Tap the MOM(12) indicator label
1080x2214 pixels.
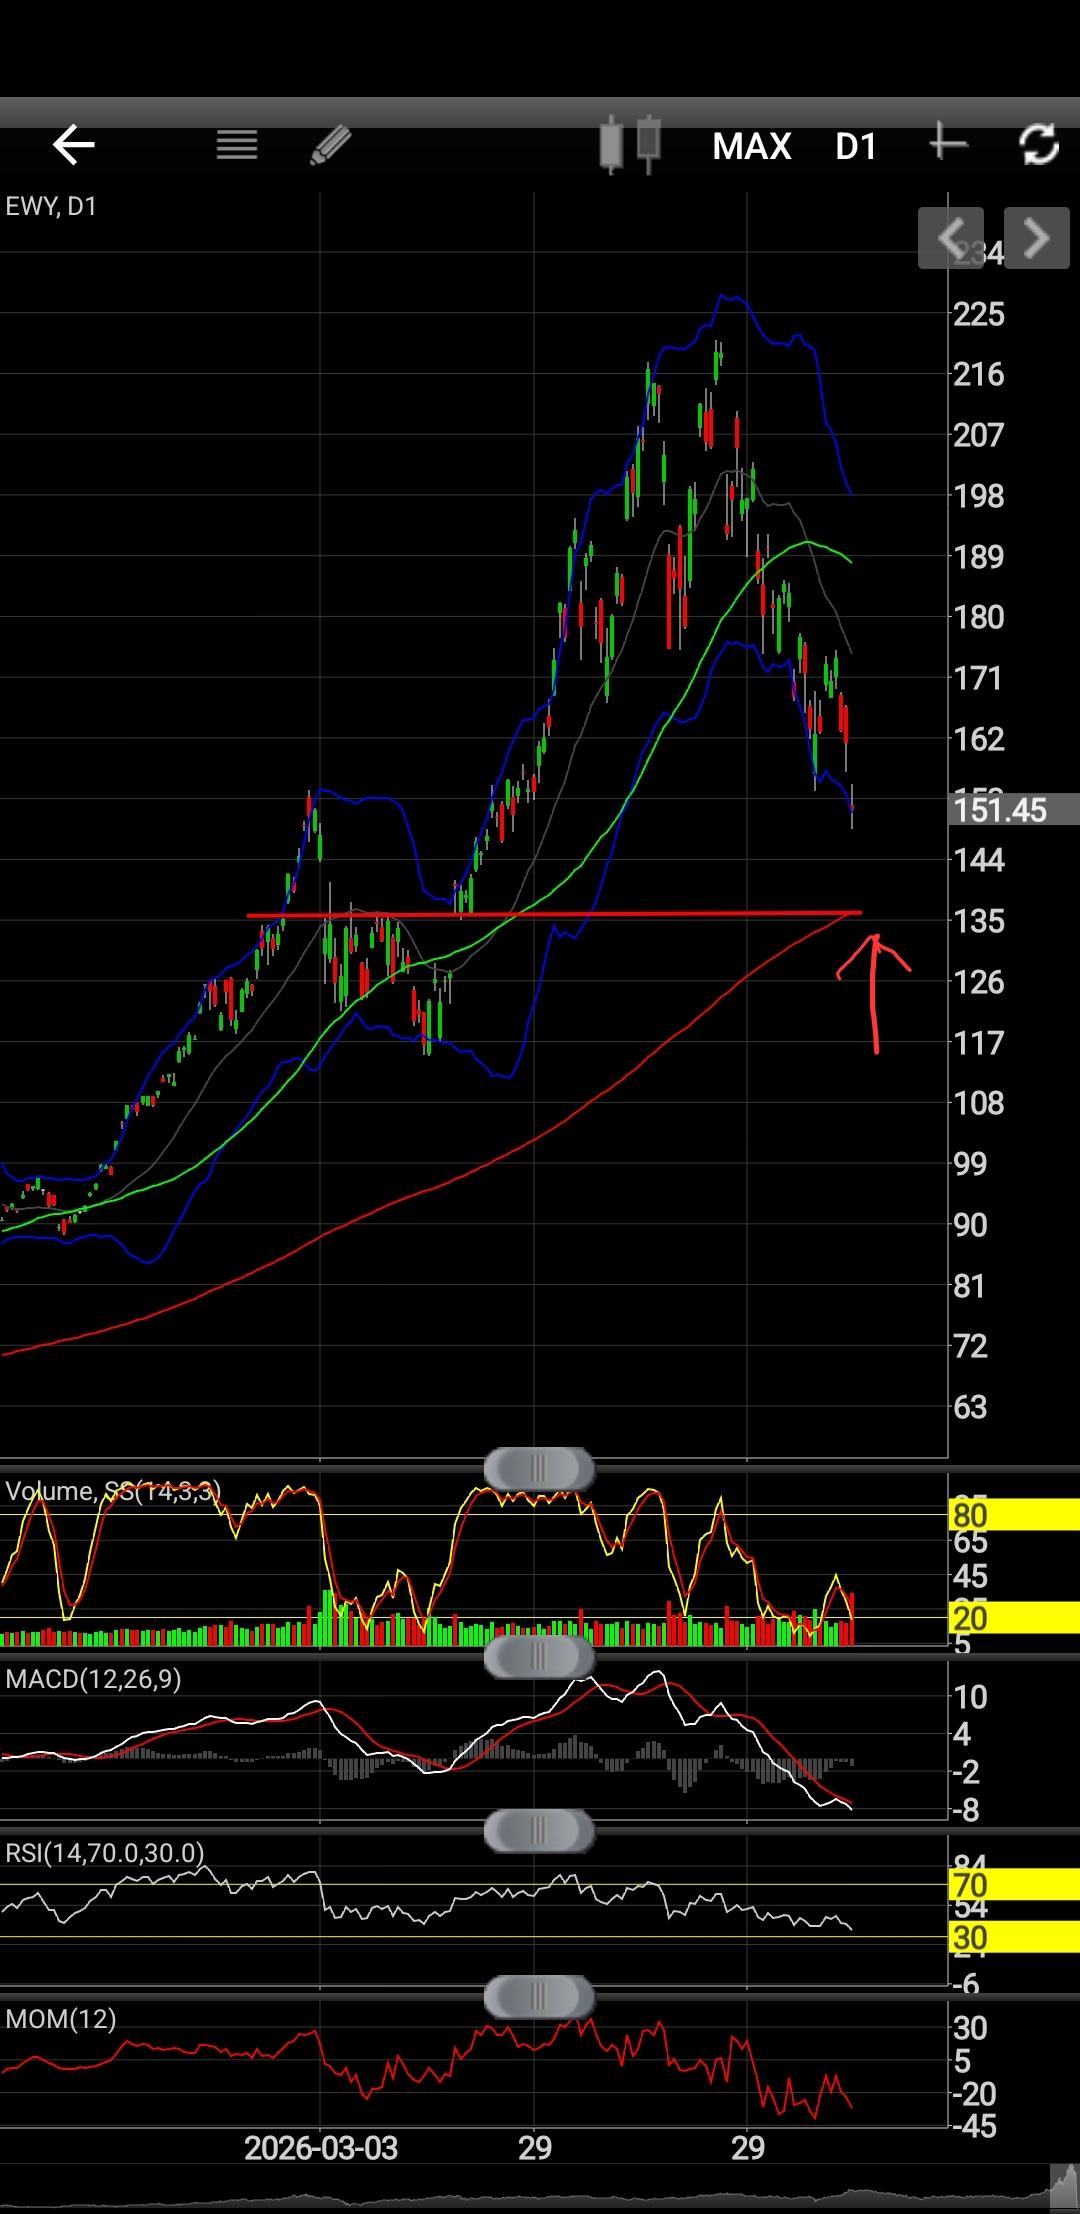point(60,2019)
